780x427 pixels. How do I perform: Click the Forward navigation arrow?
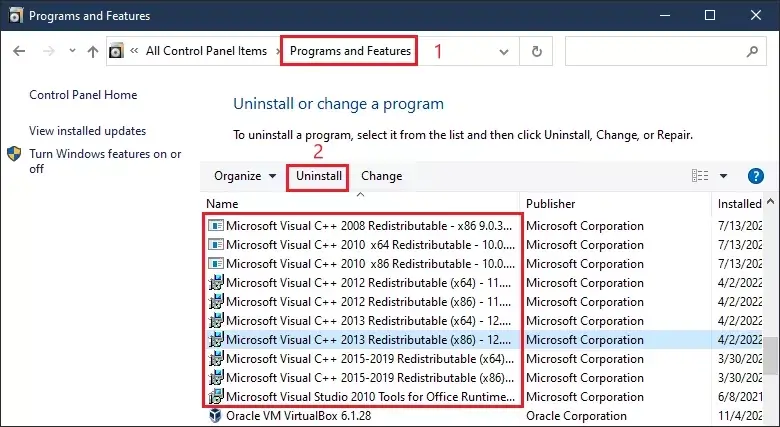coord(49,51)
